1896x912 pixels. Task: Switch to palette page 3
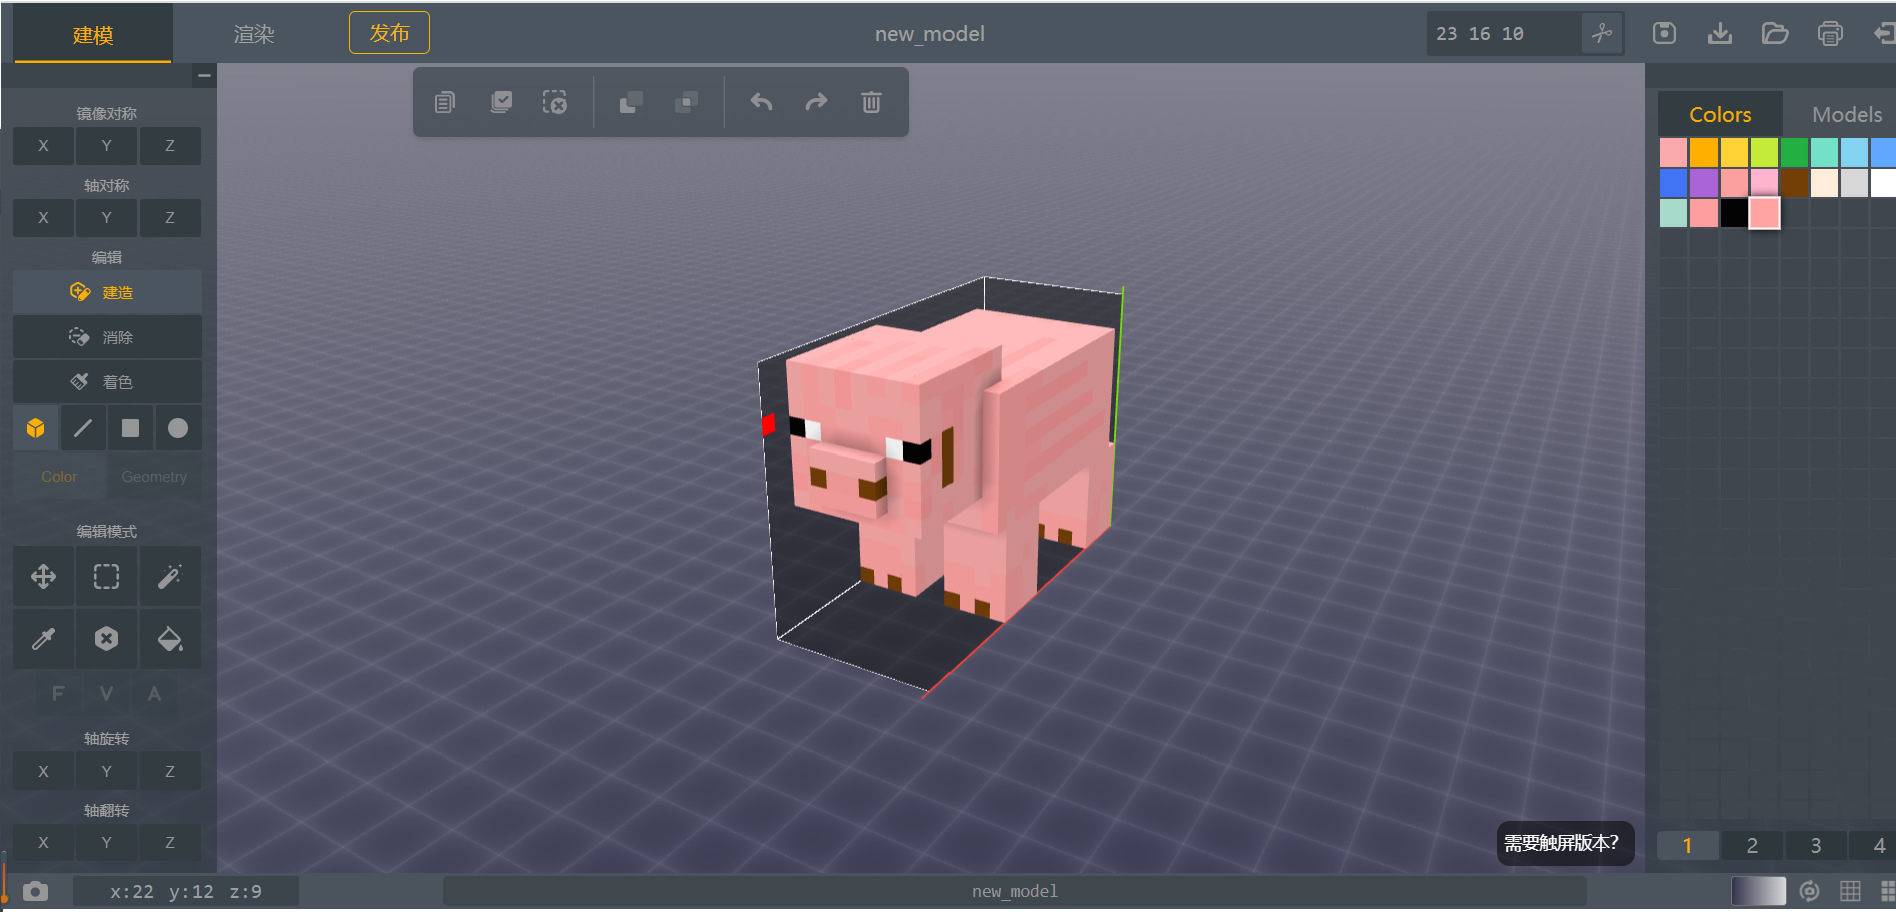pyautogui.click(x=1816, y=846)
